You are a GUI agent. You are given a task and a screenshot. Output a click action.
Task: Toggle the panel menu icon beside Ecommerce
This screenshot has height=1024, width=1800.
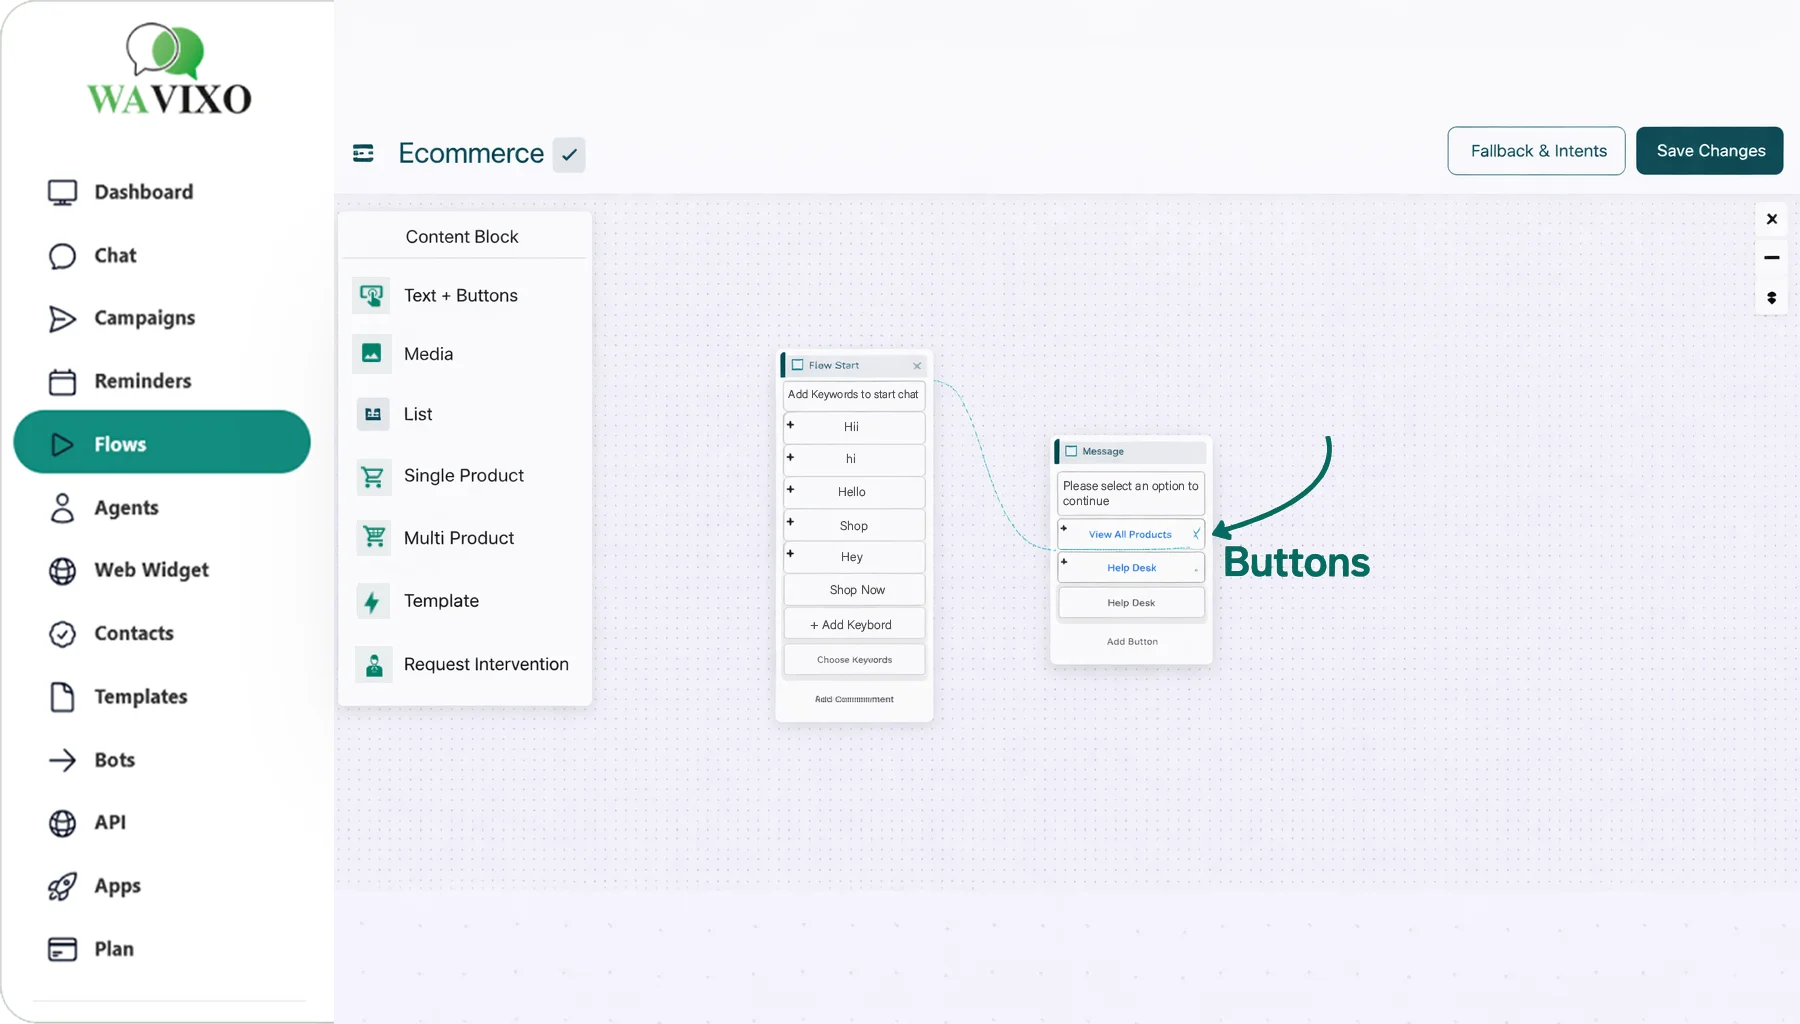coord(363,153)
